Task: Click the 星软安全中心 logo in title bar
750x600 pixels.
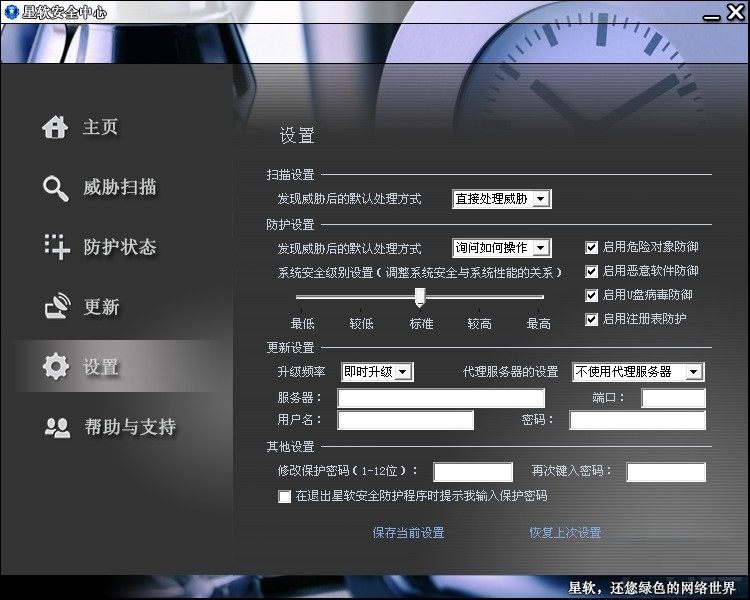Action: [x=11, y=11]
